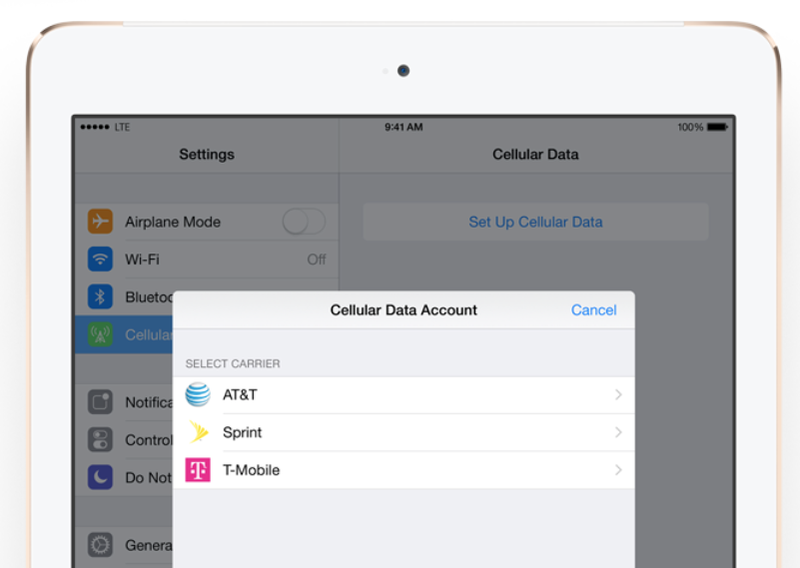The image size is (800, 568).
Task: Tap the Control Center icon
Action: click(100, 439)
